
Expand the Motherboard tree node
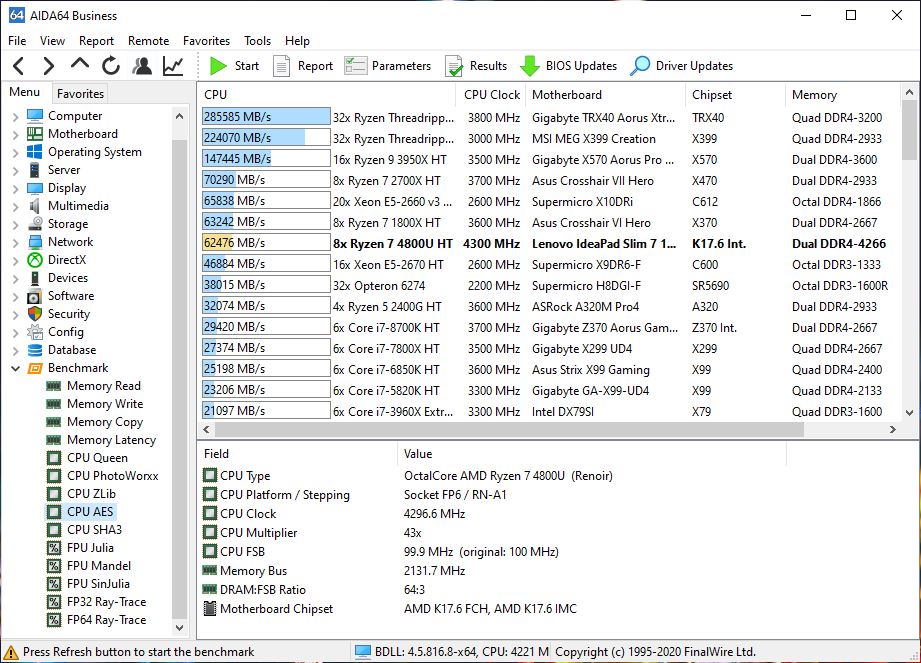[x=15, y=134]
